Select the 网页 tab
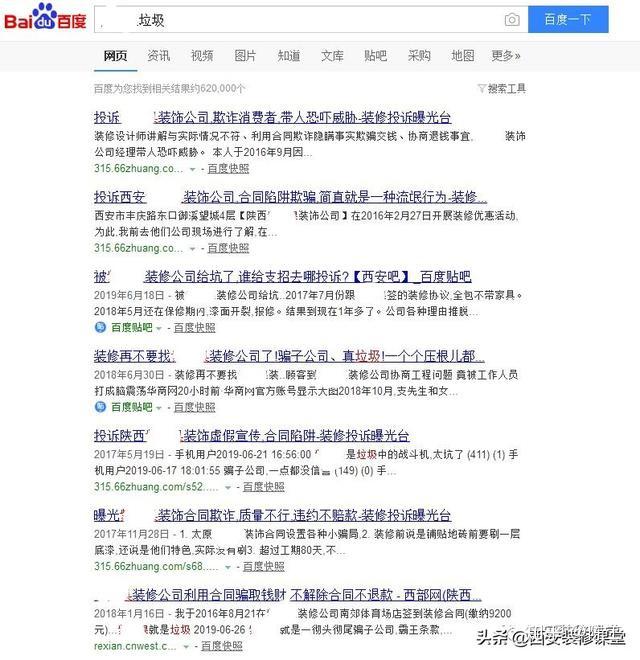 [x=115, y=56]
